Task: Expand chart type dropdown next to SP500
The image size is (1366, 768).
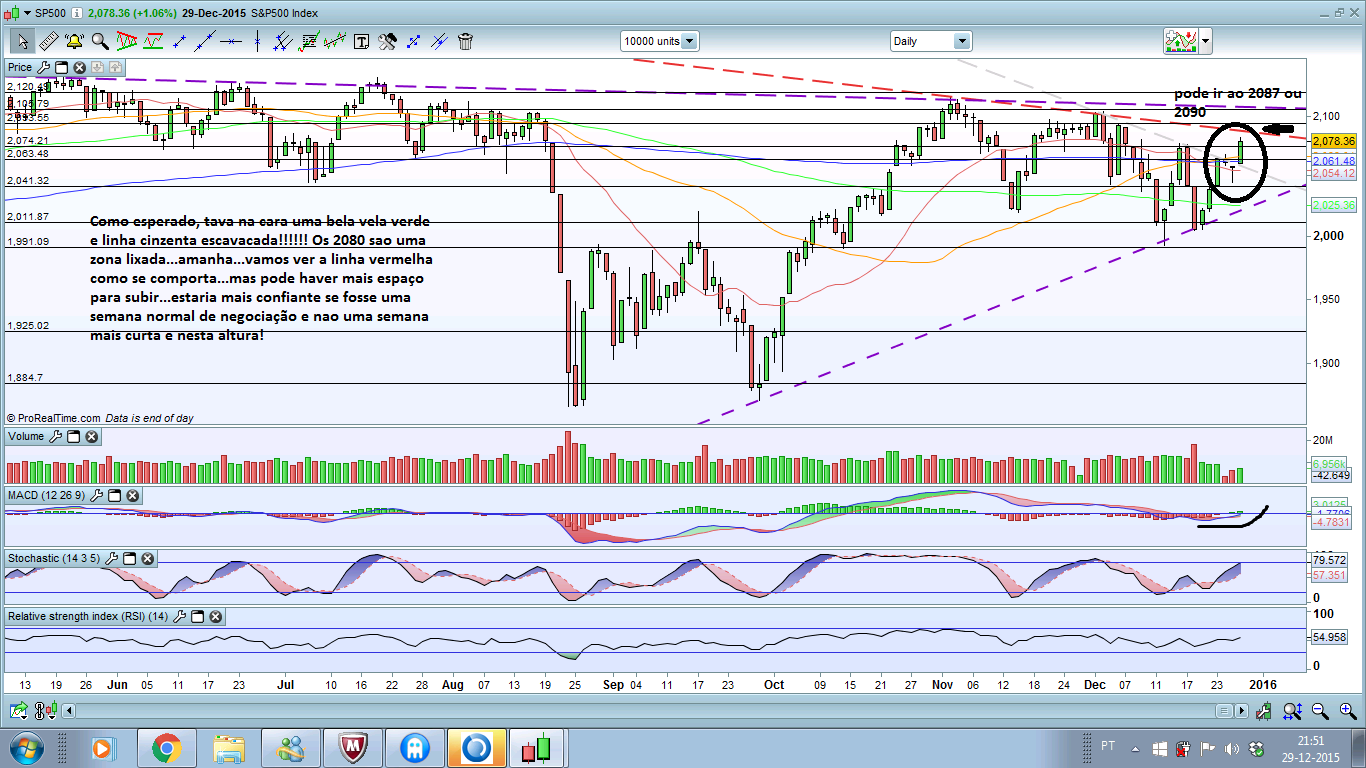Action: (27, 13)
